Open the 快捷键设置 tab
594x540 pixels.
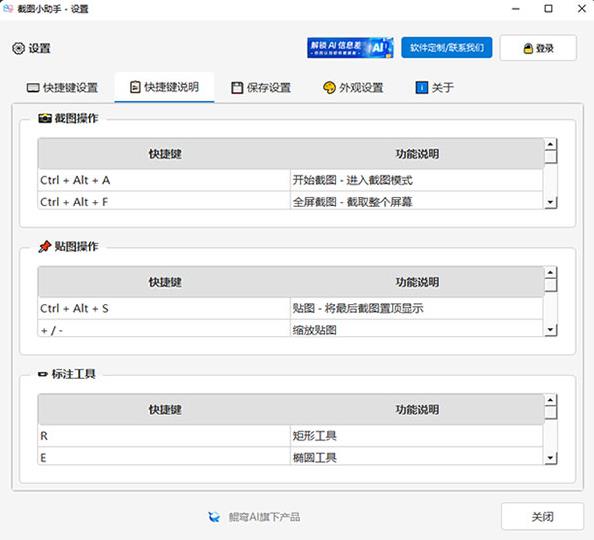pos(63,88)
